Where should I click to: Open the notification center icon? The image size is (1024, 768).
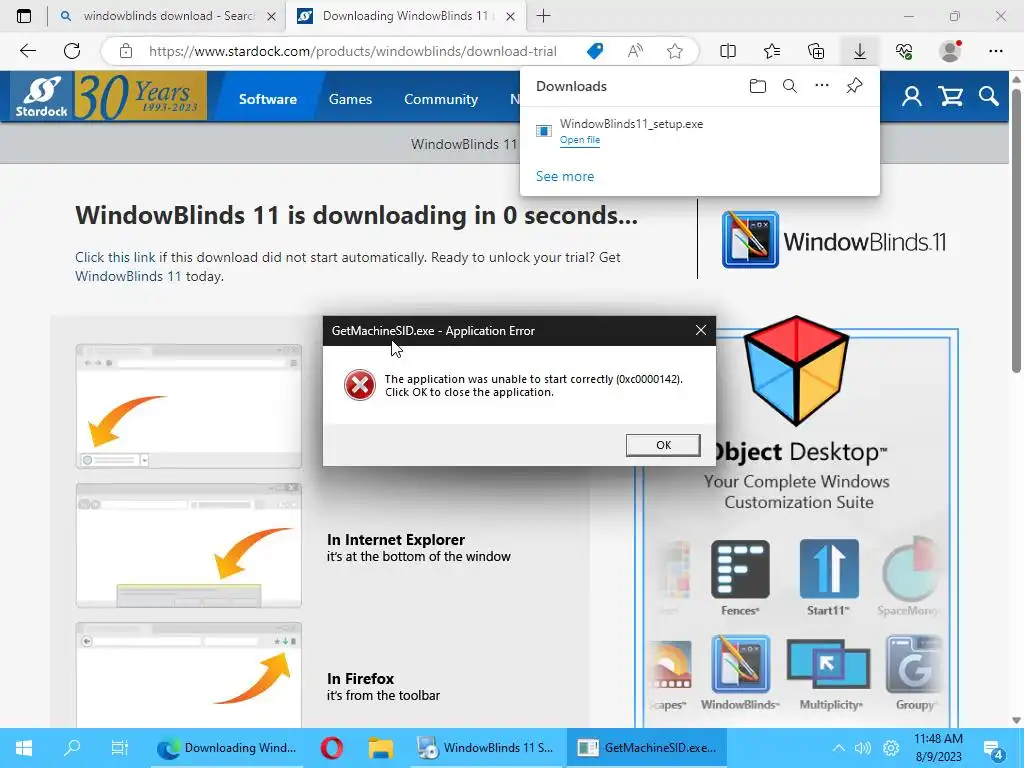(x=993, y=748)
